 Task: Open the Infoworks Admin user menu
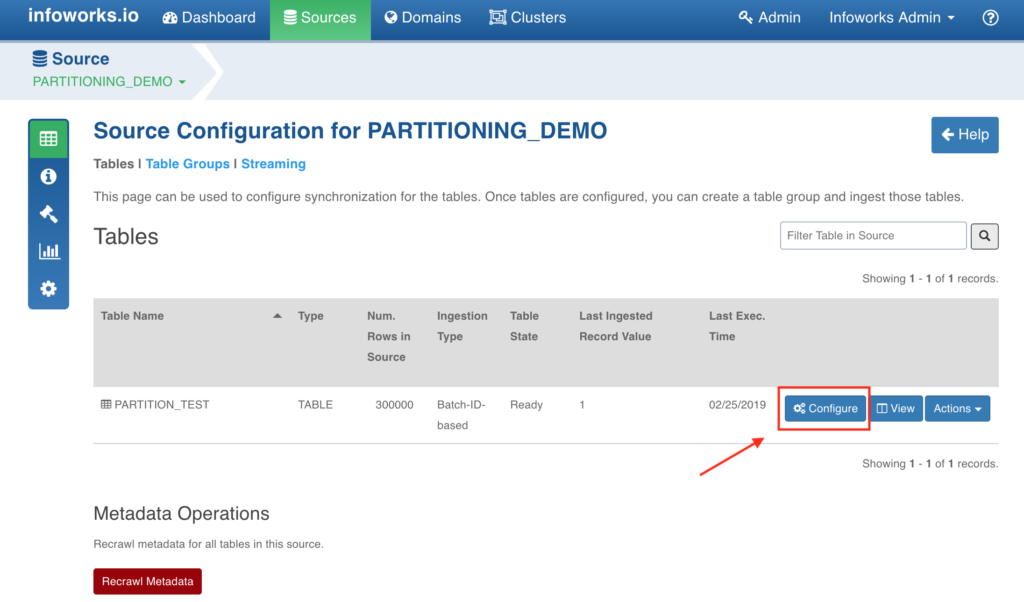[891, 18]
